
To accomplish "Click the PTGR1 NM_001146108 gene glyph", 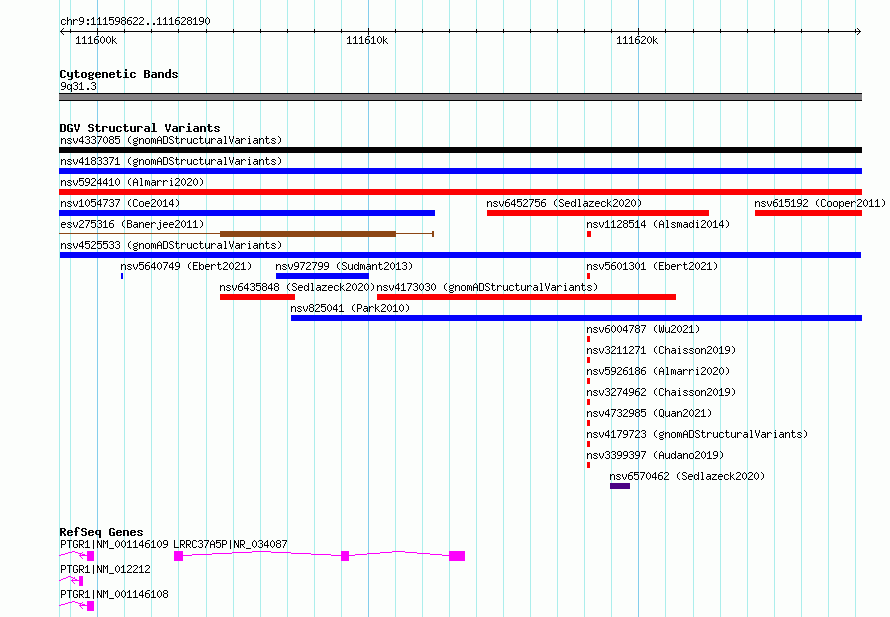I will 77,606.
